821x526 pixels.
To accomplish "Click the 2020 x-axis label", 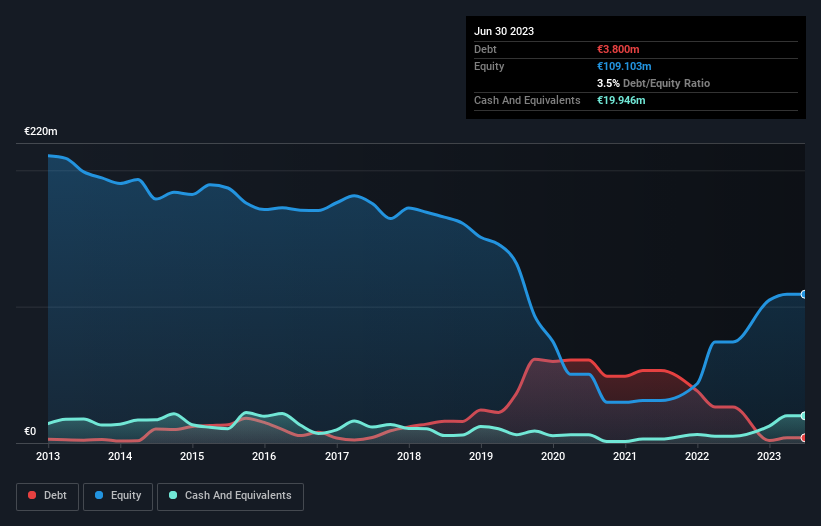I will (553, 456).
